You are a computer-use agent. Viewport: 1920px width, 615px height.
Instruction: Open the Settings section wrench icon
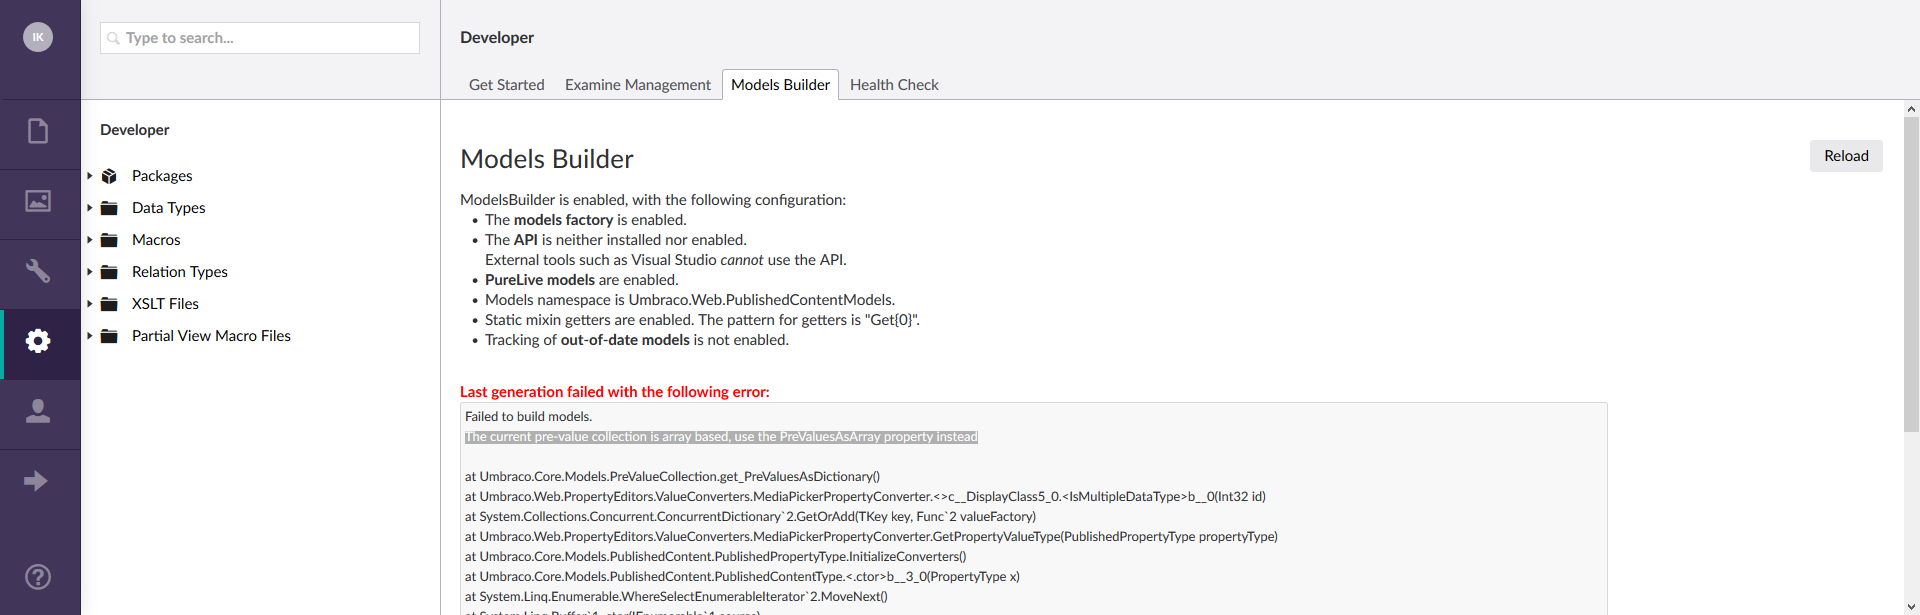click(38, 271)
